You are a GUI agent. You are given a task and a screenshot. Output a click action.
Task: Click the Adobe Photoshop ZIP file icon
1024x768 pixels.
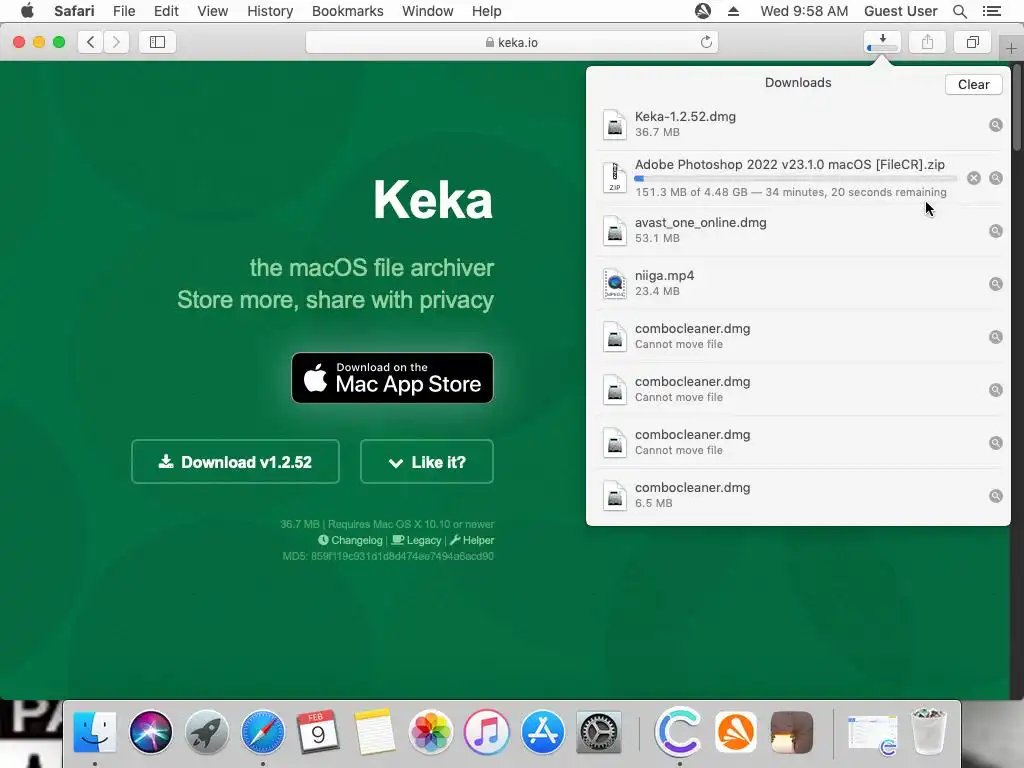click(x=615, y=178)
